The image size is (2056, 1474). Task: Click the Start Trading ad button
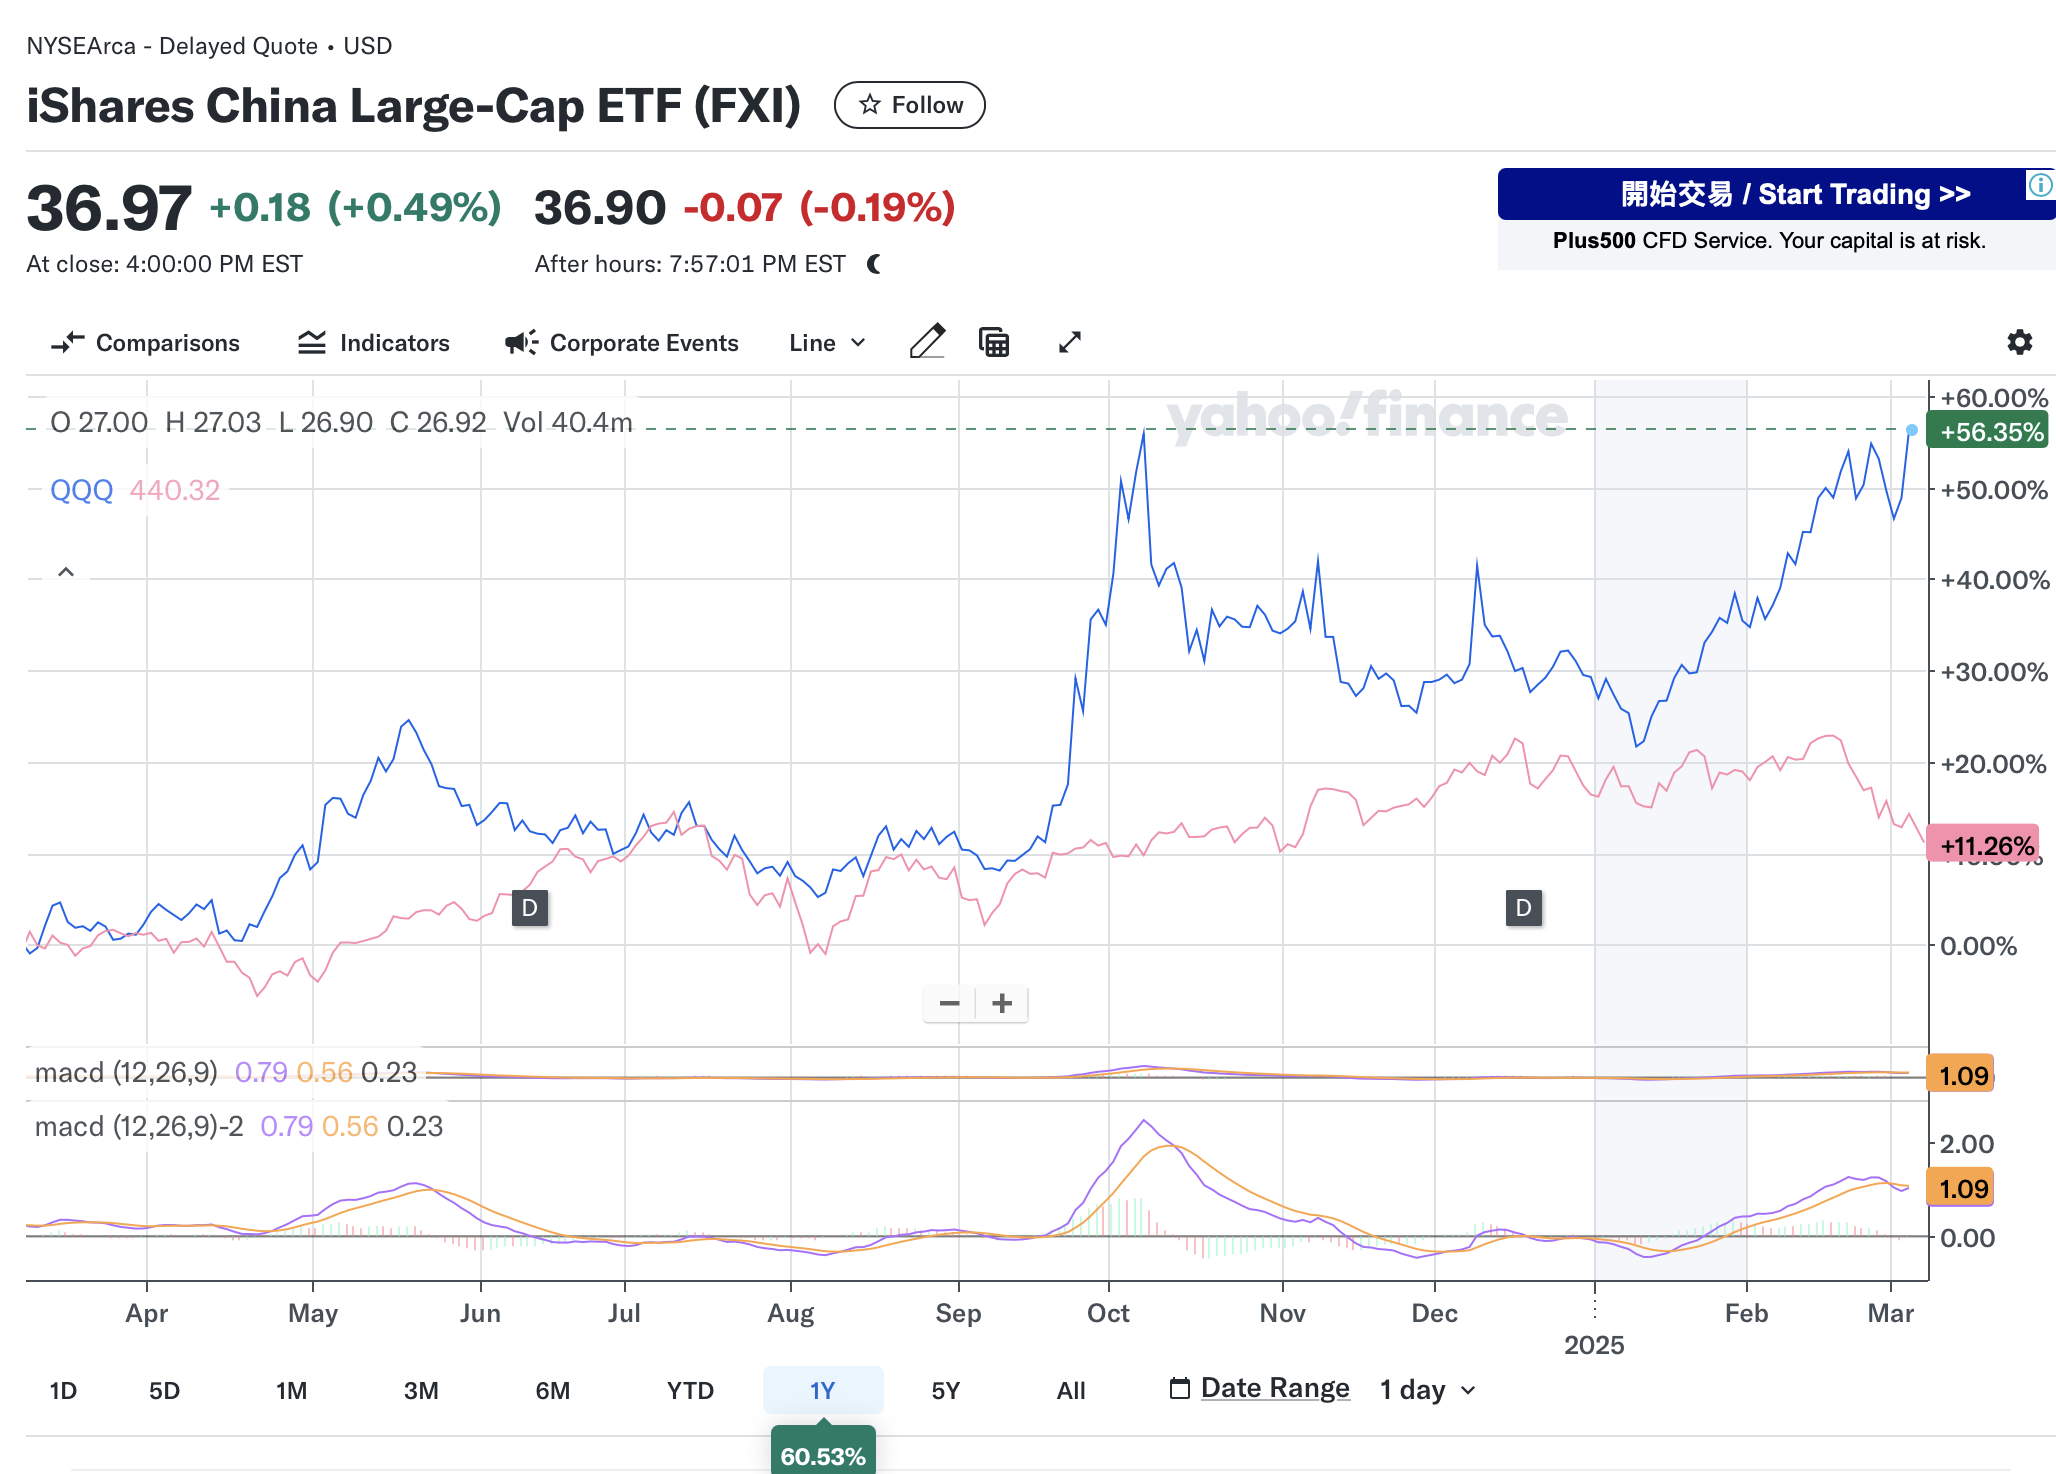(1776, 194)
